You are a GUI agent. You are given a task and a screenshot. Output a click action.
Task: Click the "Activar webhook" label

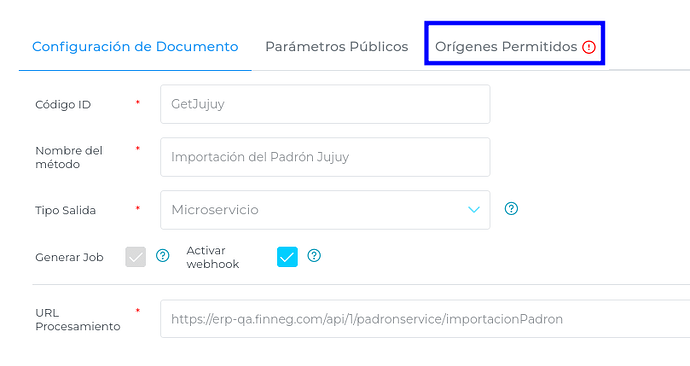[213, 257]
